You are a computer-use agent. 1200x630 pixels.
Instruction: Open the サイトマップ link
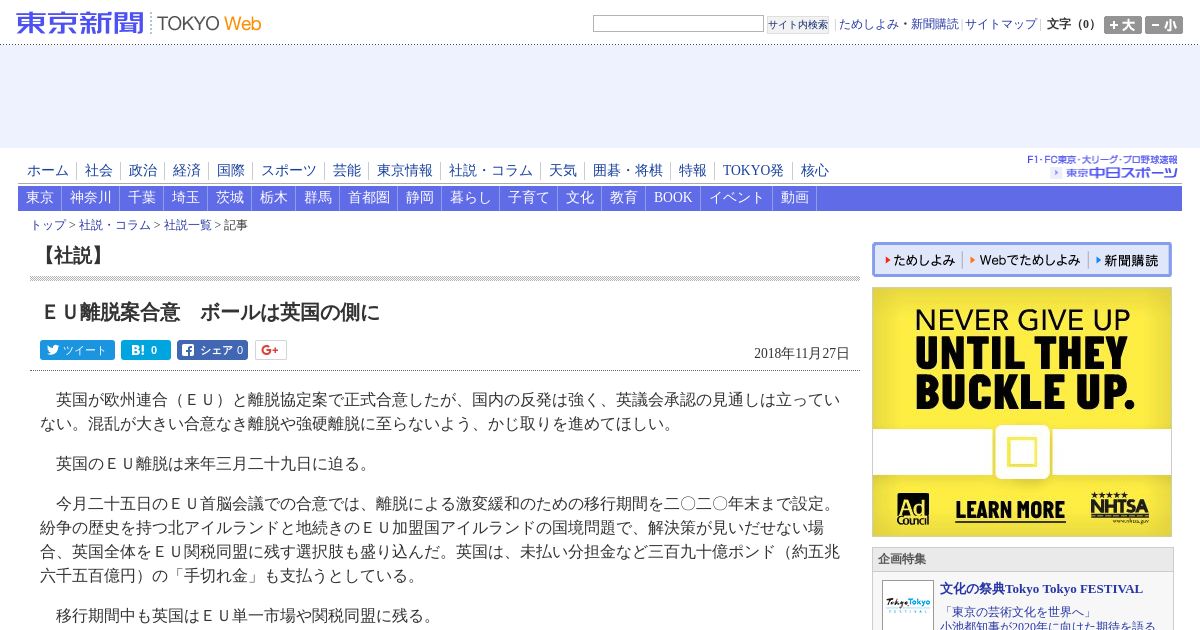tap(1001, 24)
